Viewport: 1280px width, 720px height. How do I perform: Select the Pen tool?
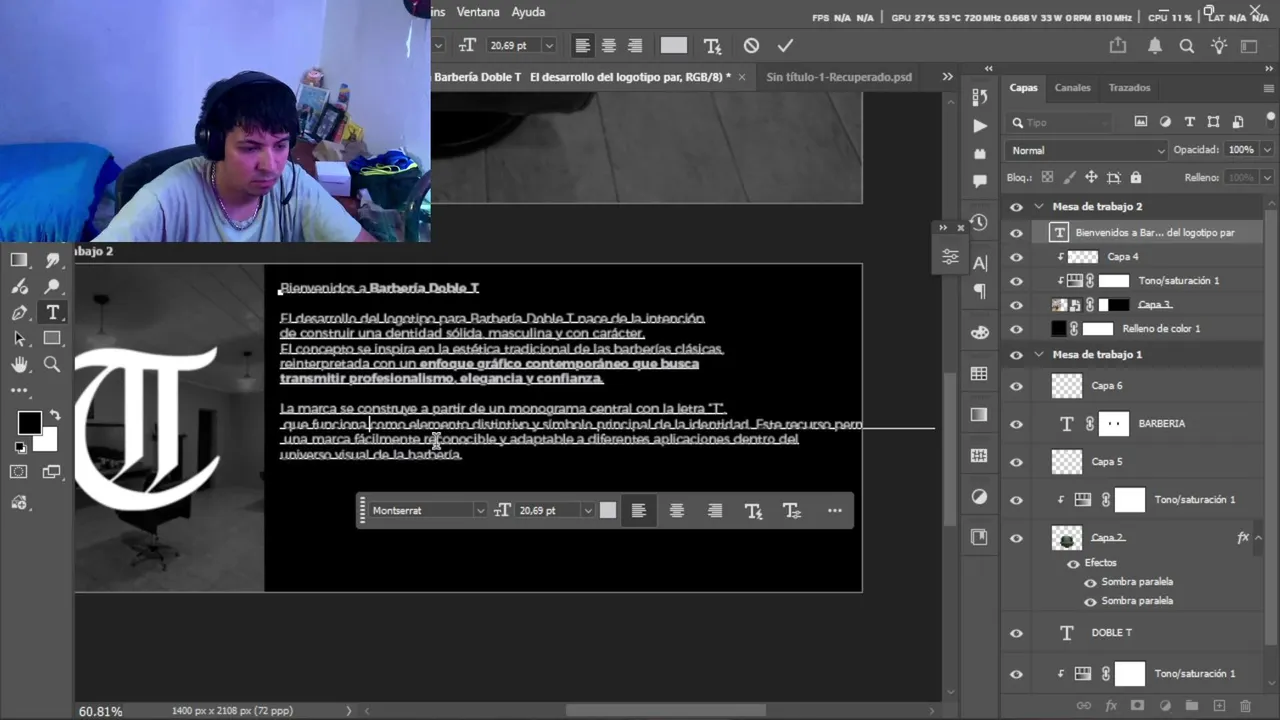[19, 313]
